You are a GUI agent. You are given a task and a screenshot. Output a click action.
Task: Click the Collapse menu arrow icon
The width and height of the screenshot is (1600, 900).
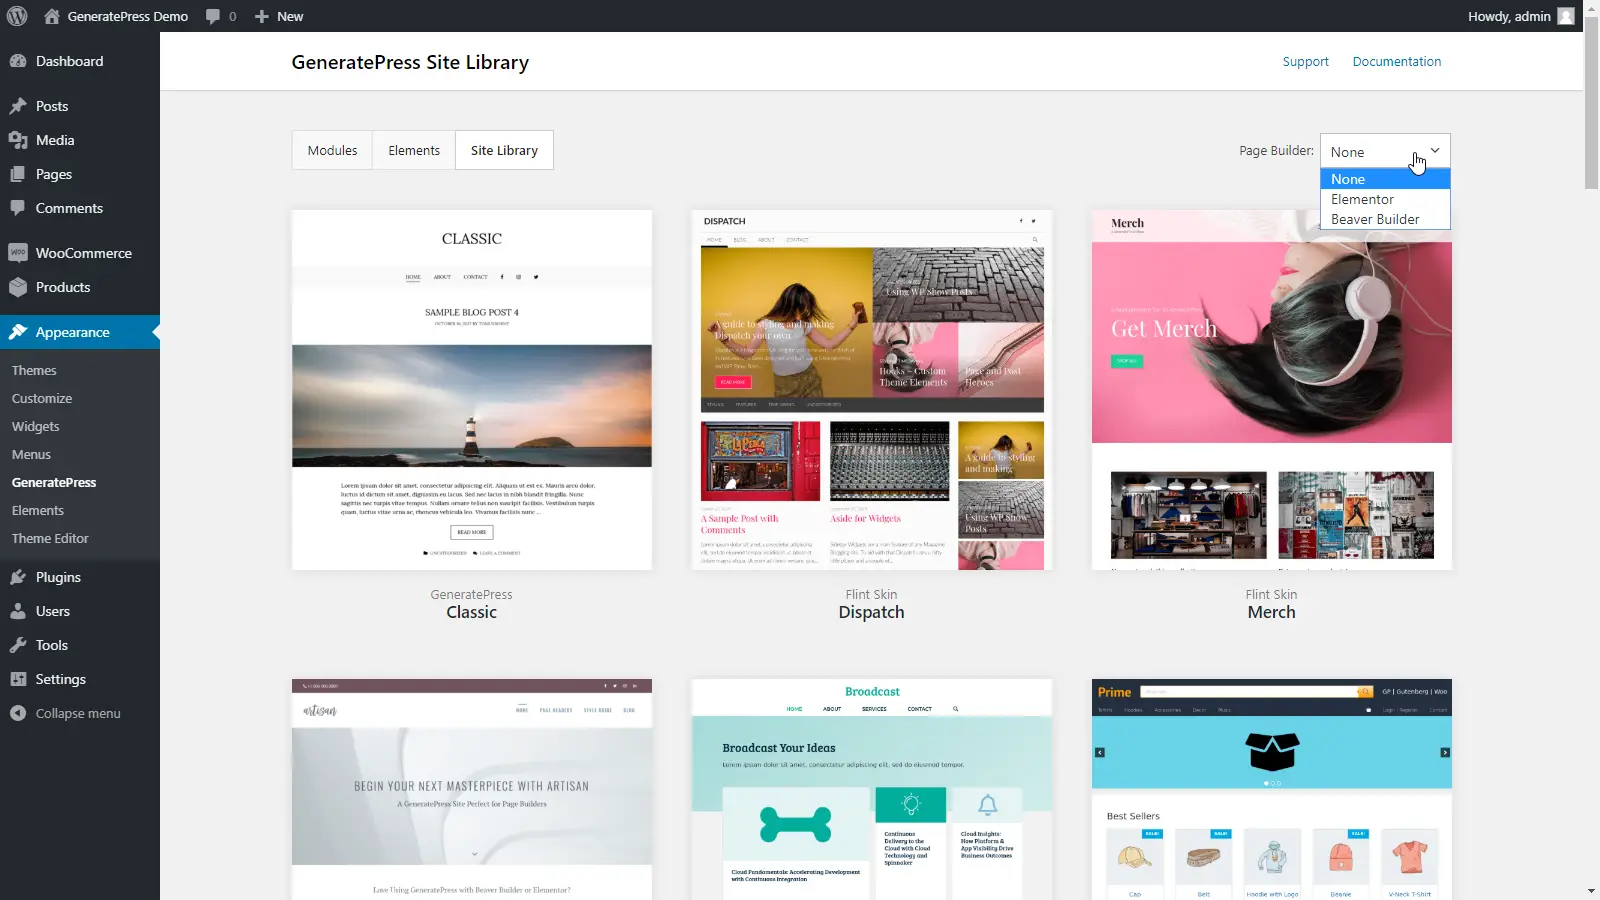[18, 713]
